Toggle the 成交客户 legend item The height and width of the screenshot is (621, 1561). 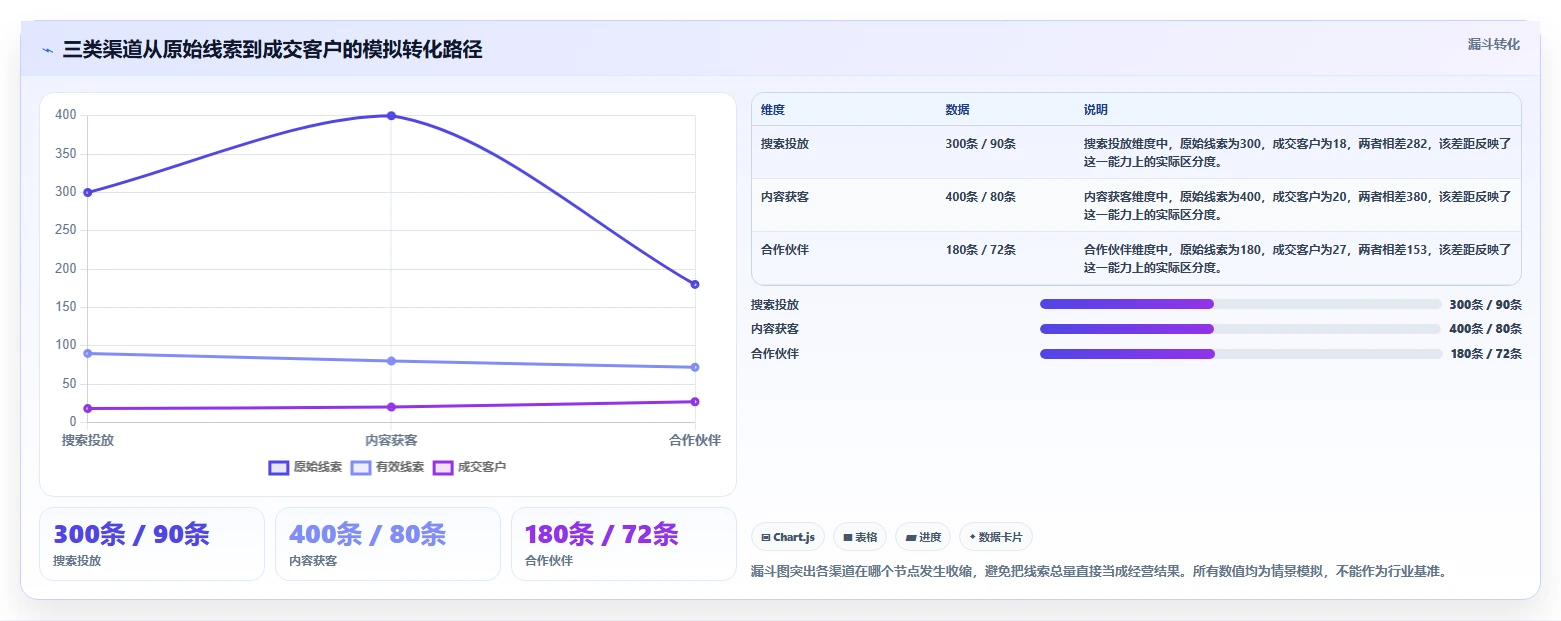tap(470, 467)
